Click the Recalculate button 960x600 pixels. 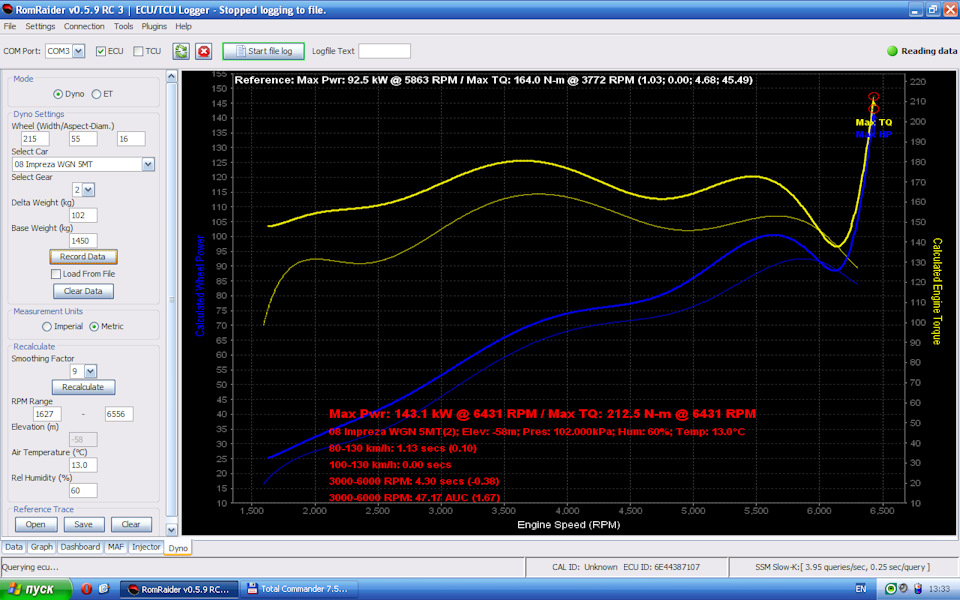click(x=83, y=388)
